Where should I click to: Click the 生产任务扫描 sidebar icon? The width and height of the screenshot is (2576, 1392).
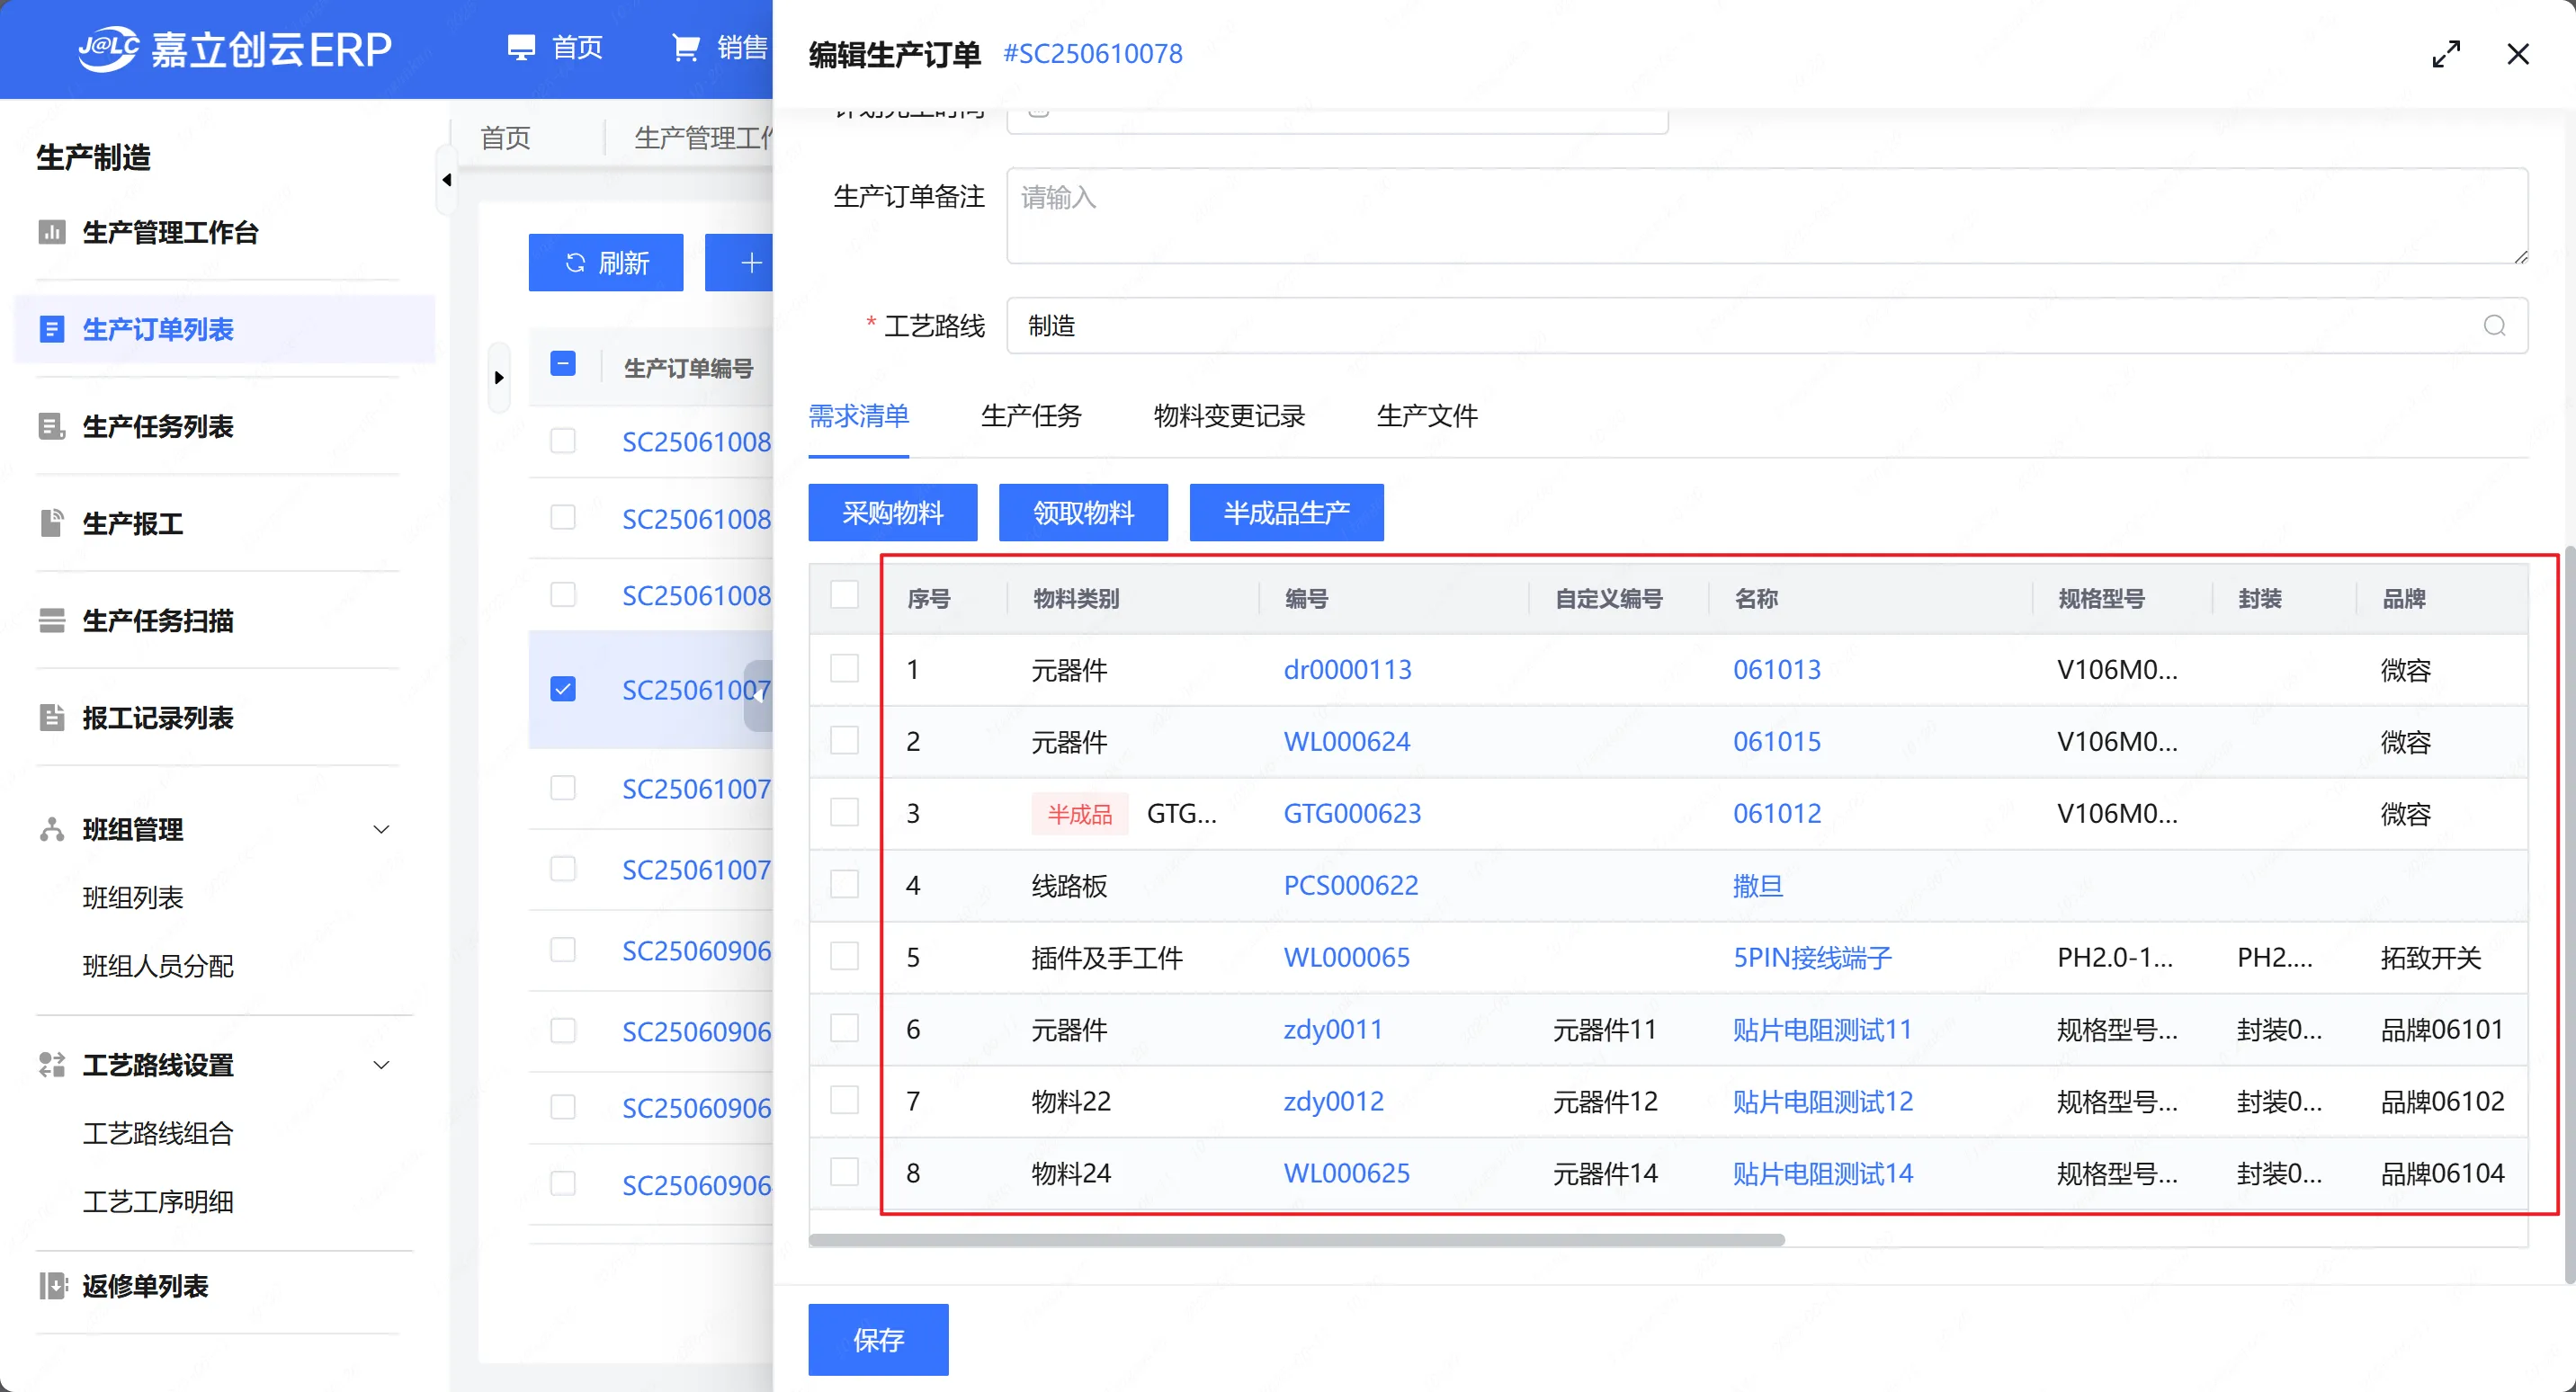pos(51,620)
